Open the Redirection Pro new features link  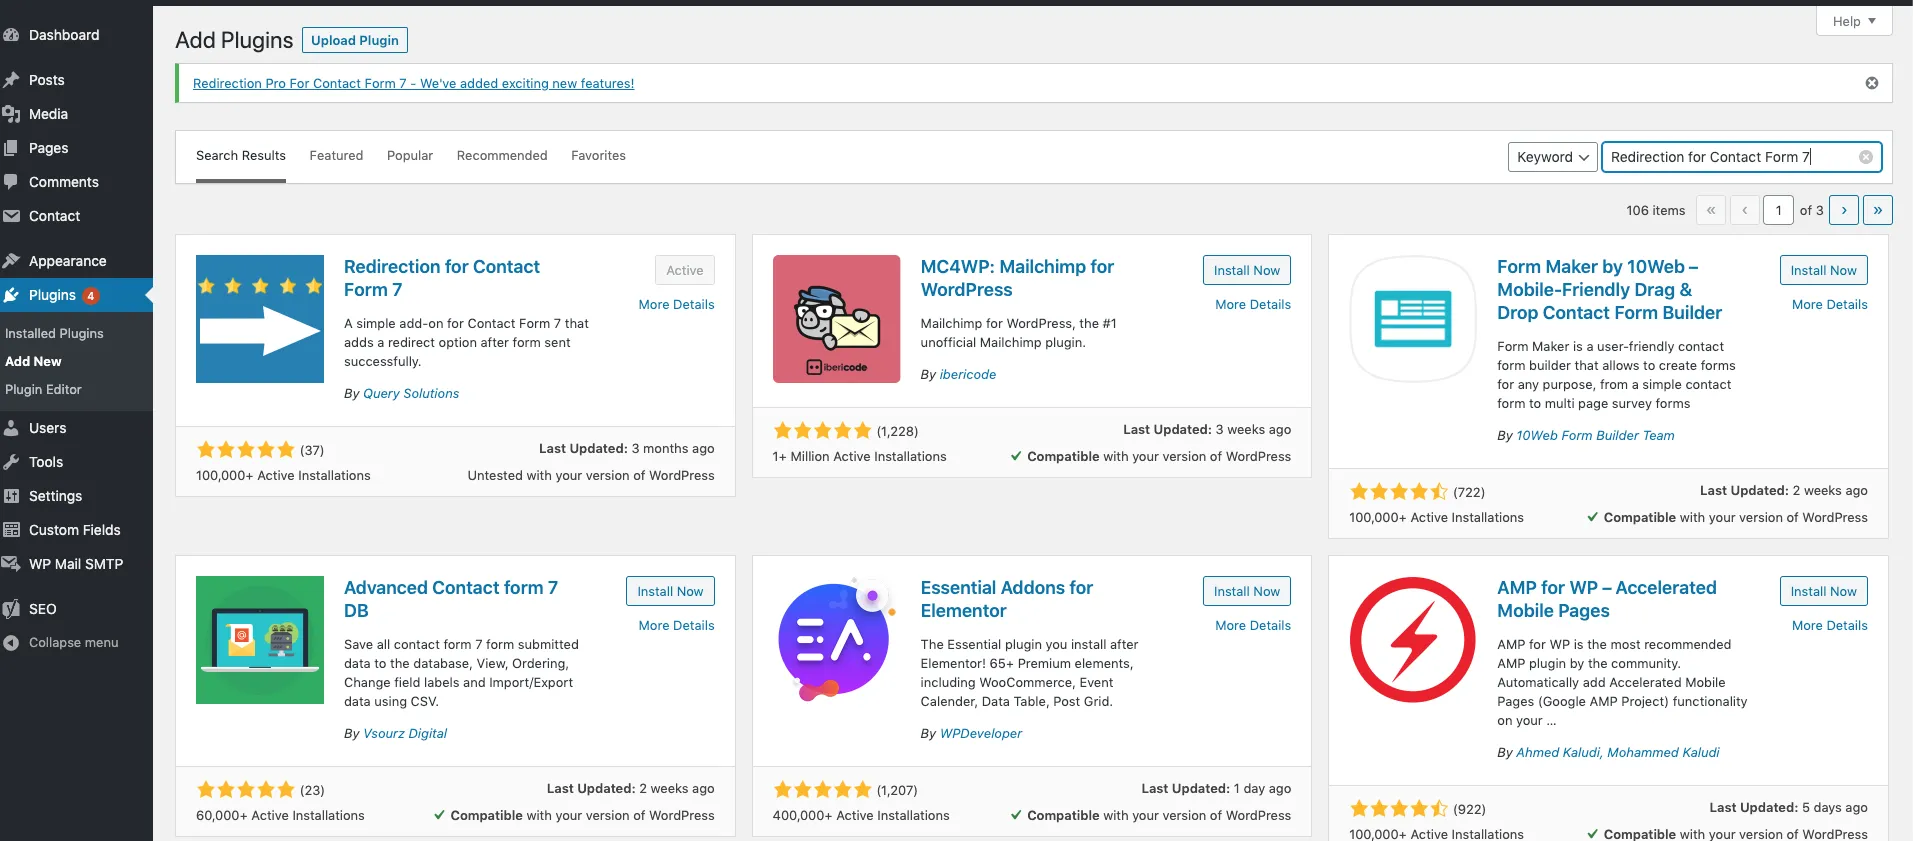(x=413, y=83)
